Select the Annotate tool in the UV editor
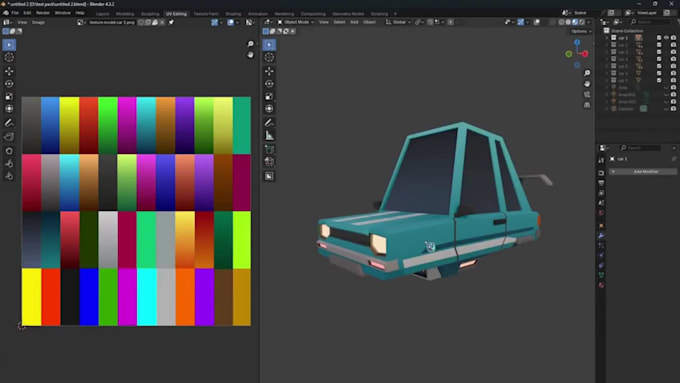Image resolution: width=680 pixels, height=383 pixels. pyautogui.click(x=9, y=123)
